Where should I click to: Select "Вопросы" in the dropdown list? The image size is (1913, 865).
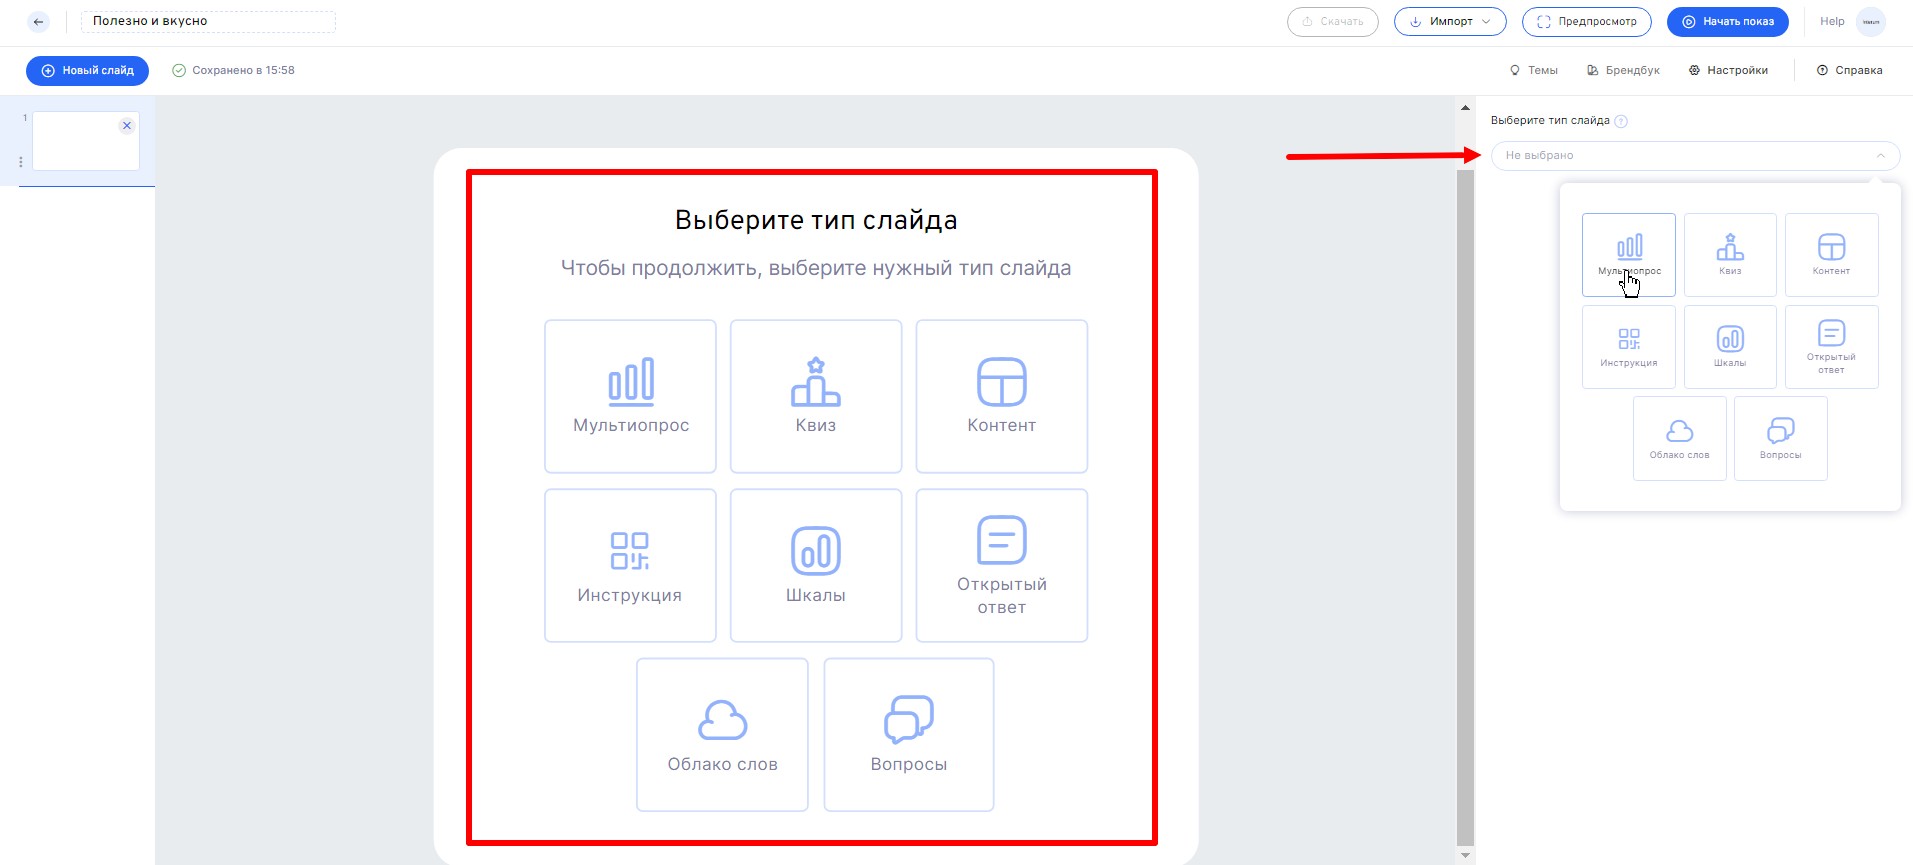click(x=1781, y=438)
